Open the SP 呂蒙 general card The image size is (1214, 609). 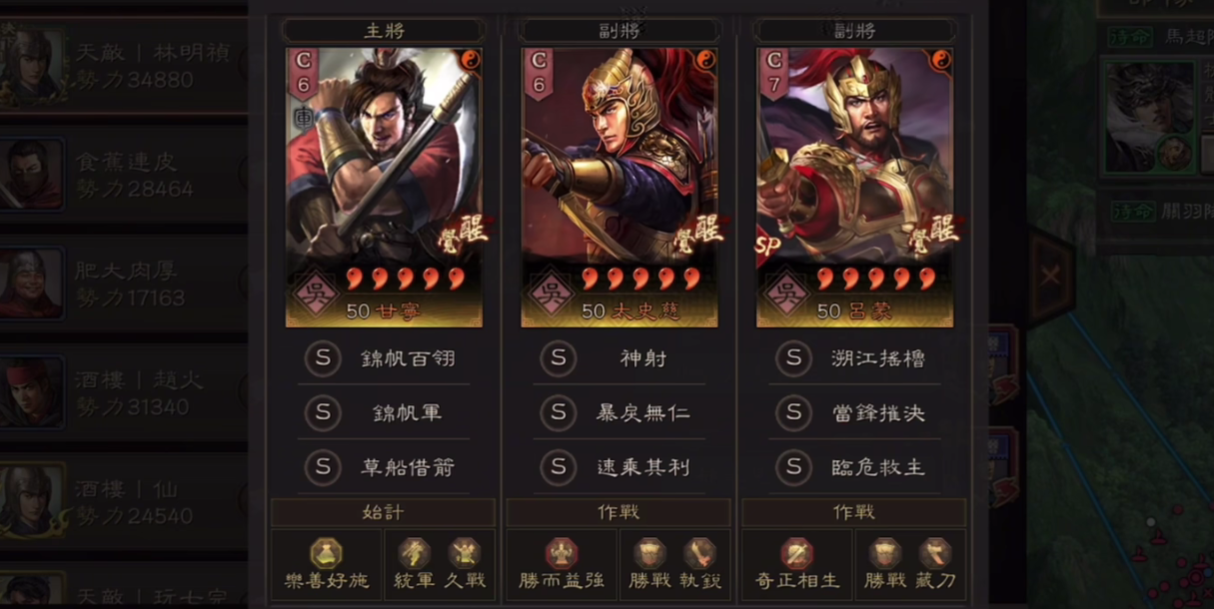pos(855,187)
